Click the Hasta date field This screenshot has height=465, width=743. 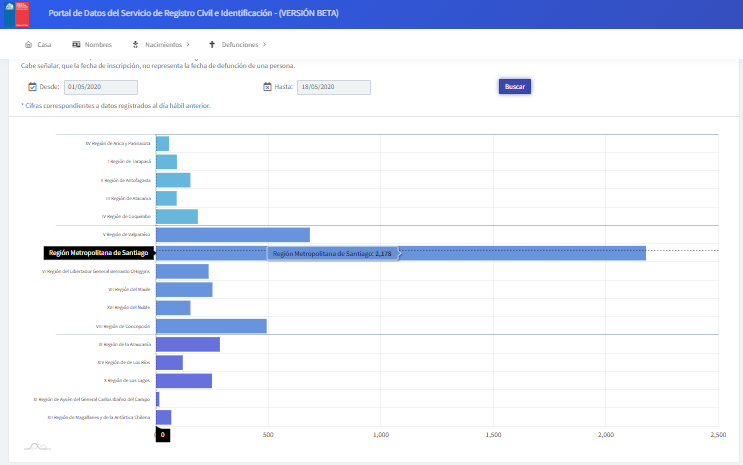(x=333, y=87)
